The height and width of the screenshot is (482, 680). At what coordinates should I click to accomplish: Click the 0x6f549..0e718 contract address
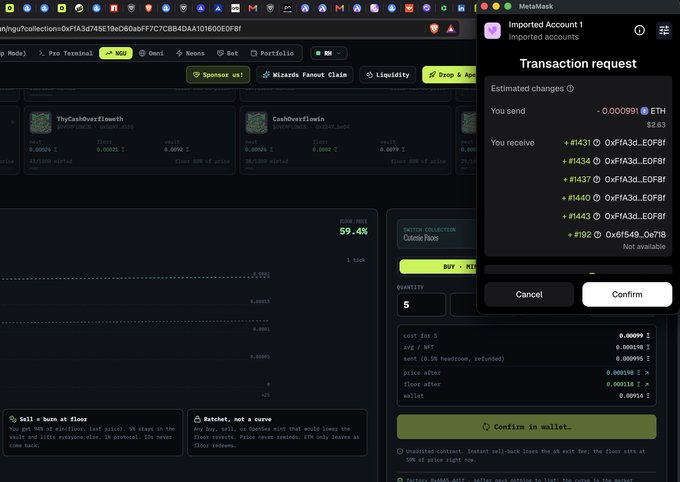[x=636, y=235]
